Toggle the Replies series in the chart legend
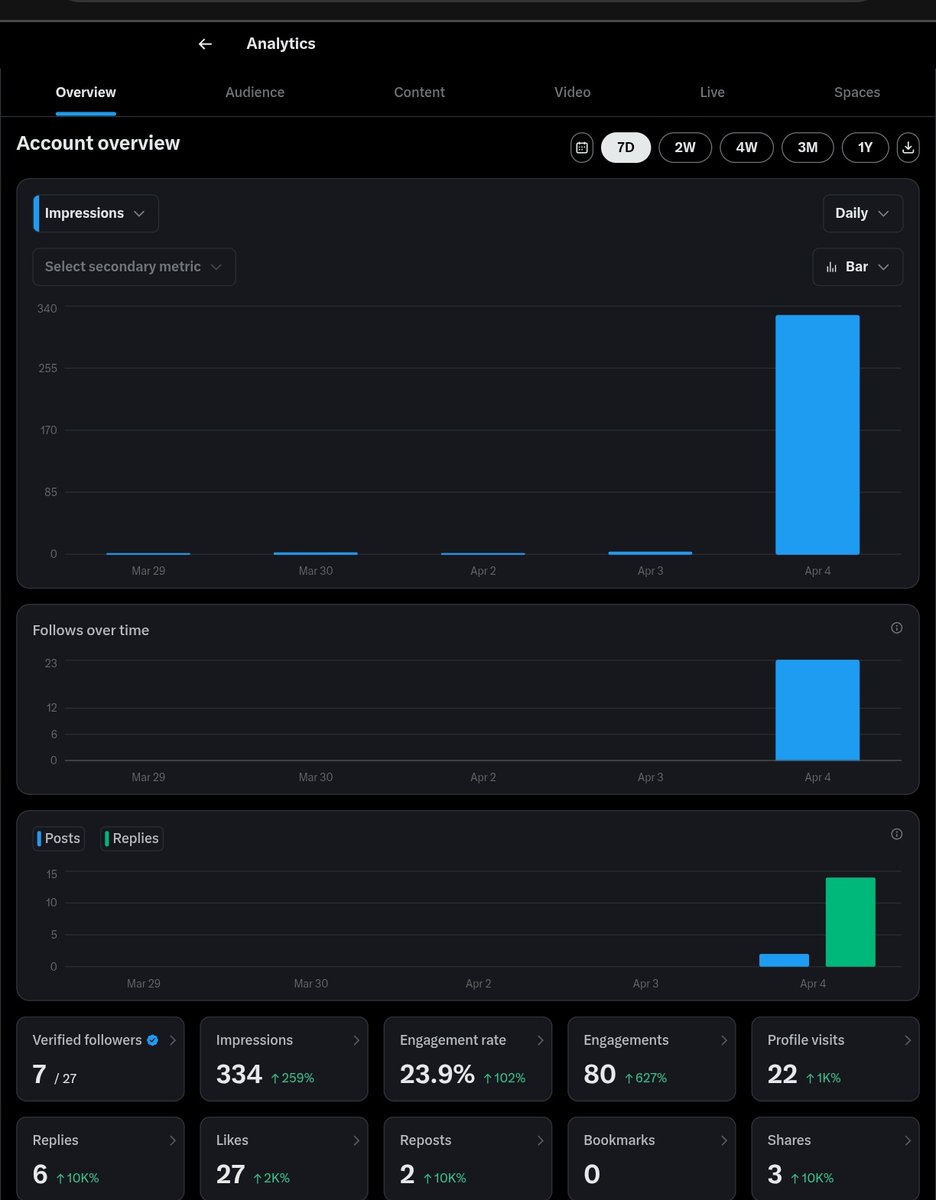This screenshot has height=1200, width=936. (131, 838)
